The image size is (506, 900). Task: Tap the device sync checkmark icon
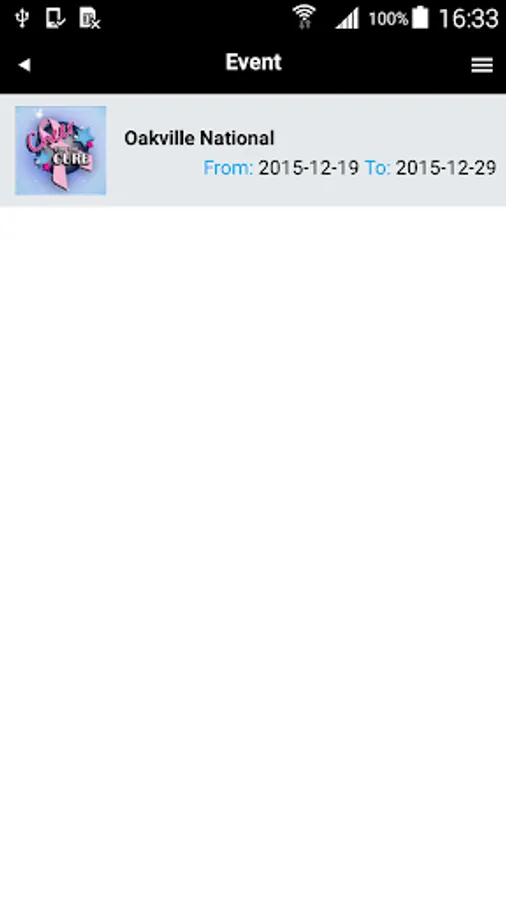click(x=55, y=18)
